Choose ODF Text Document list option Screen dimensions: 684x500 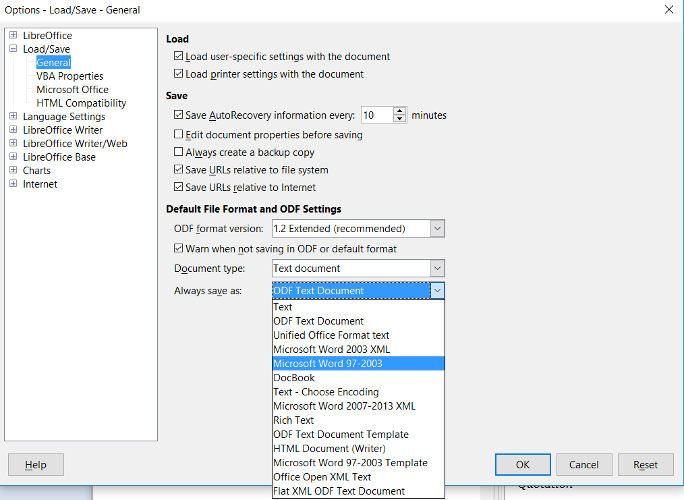tap(358, 321)
